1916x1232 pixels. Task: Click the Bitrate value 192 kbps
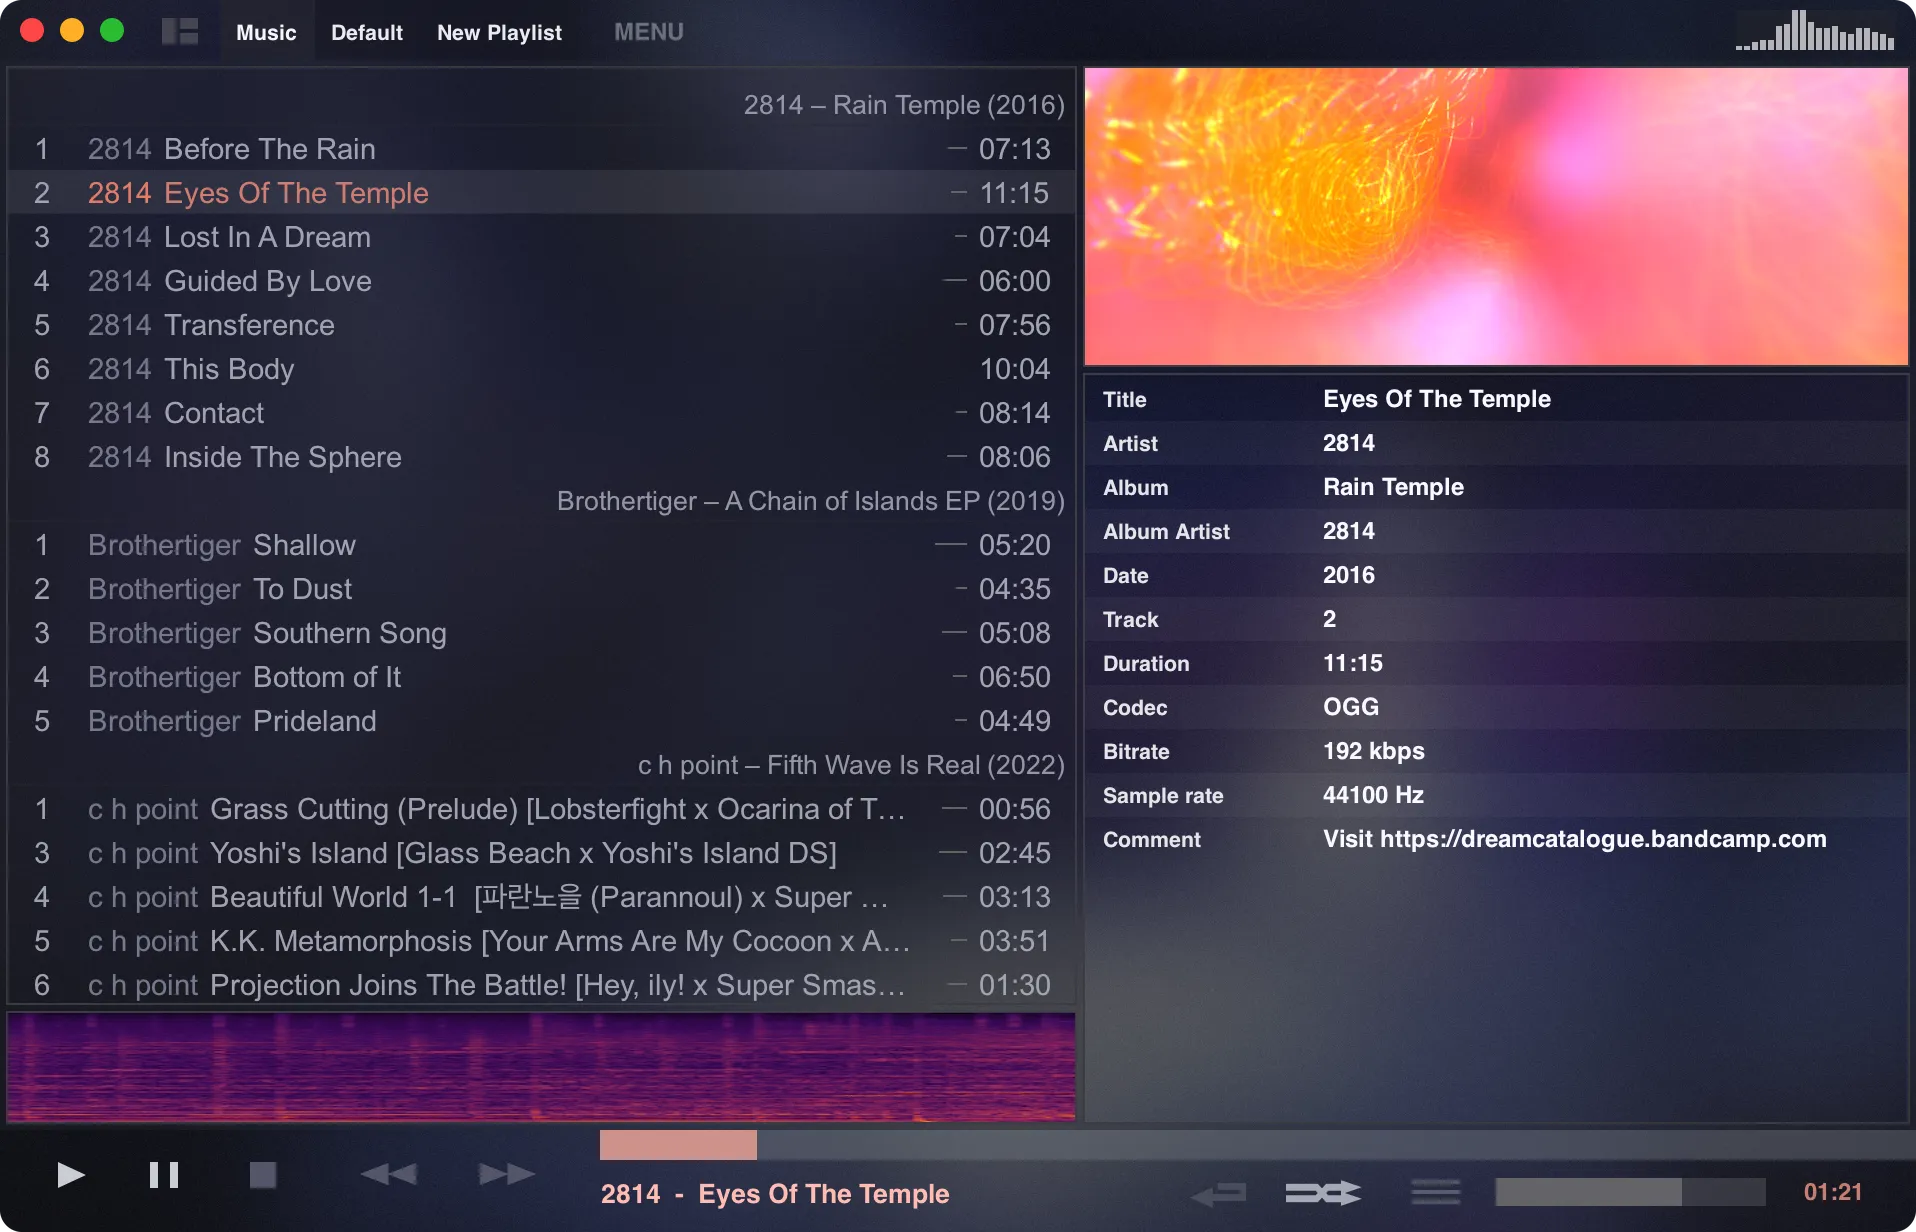[1374, 751]
